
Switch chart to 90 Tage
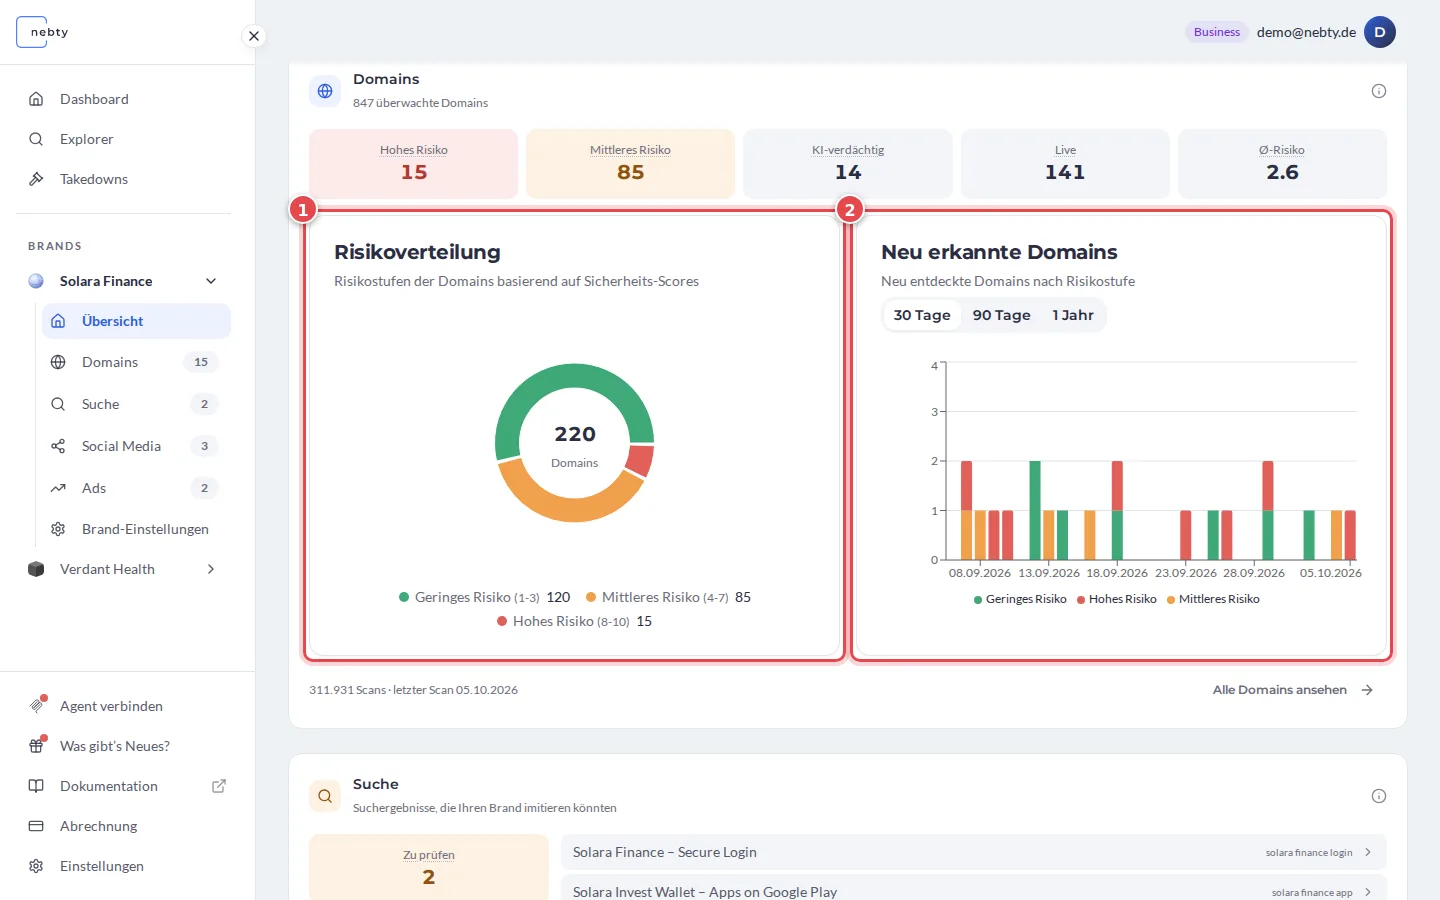tap(1001, 315)
